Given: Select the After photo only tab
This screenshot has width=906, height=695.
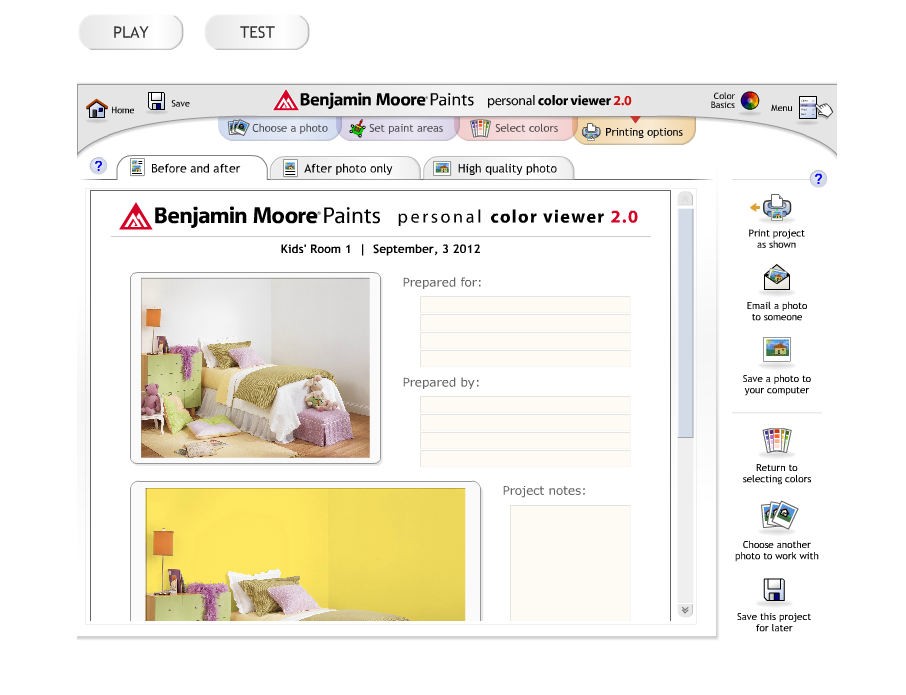Looking at the screenshot, I should (x=345, y=168).
